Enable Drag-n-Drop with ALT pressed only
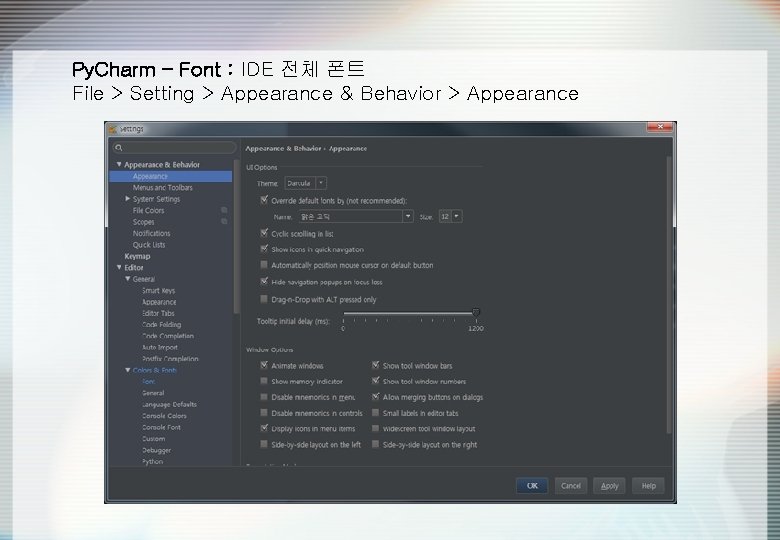Viewport: 780px width, 540px height. click(264, 299)
